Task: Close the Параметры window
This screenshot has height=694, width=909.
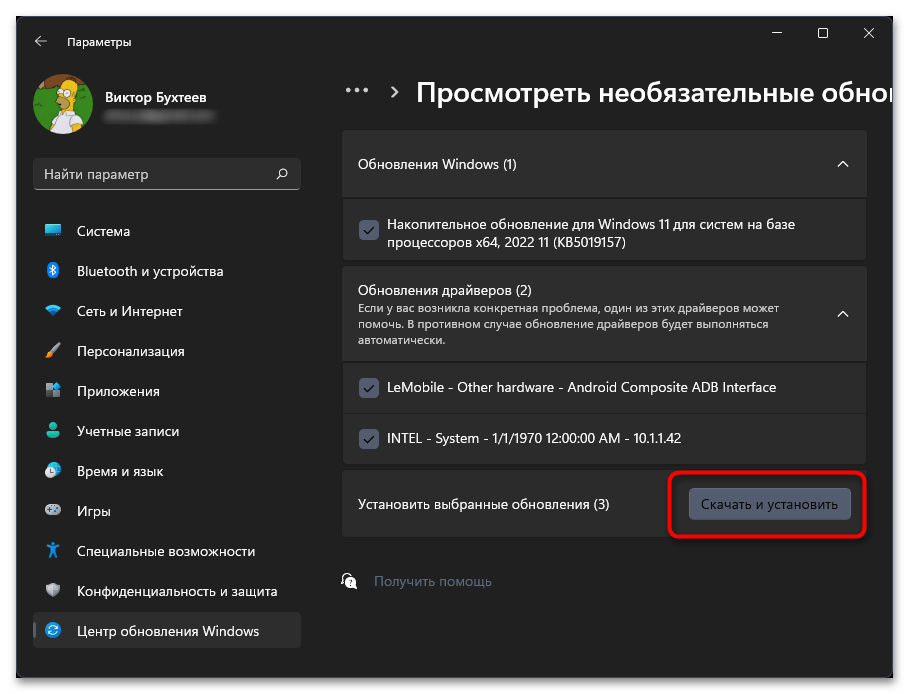Action: (868, 33)
